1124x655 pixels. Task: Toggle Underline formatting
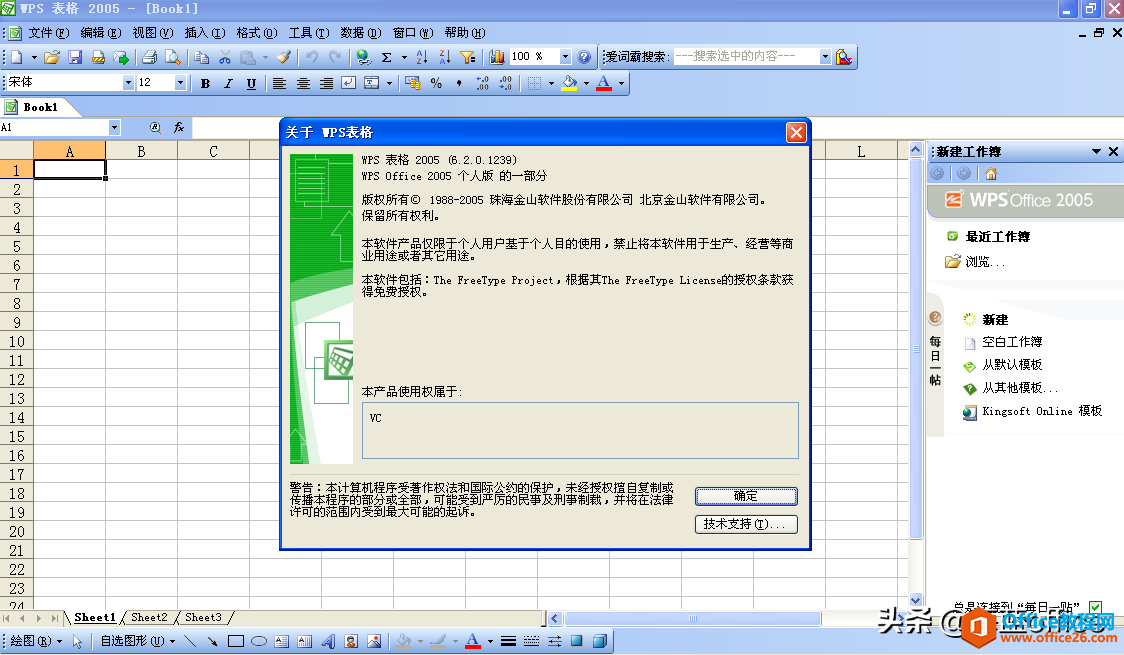point(251,84)
